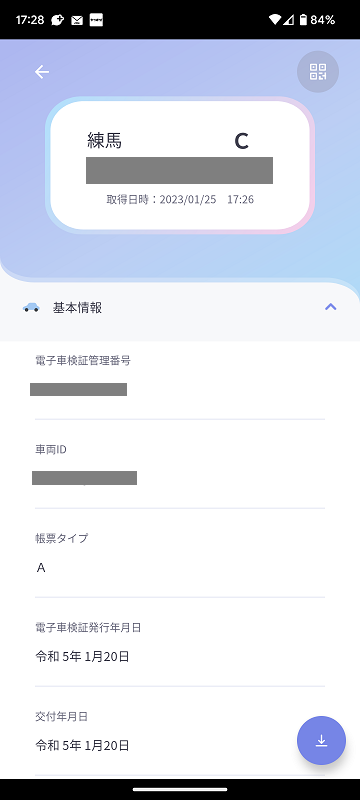The width and height of the screenshot is (360, 800).
Task: Tap the download floating action button
Action: (x=321, y=740)
